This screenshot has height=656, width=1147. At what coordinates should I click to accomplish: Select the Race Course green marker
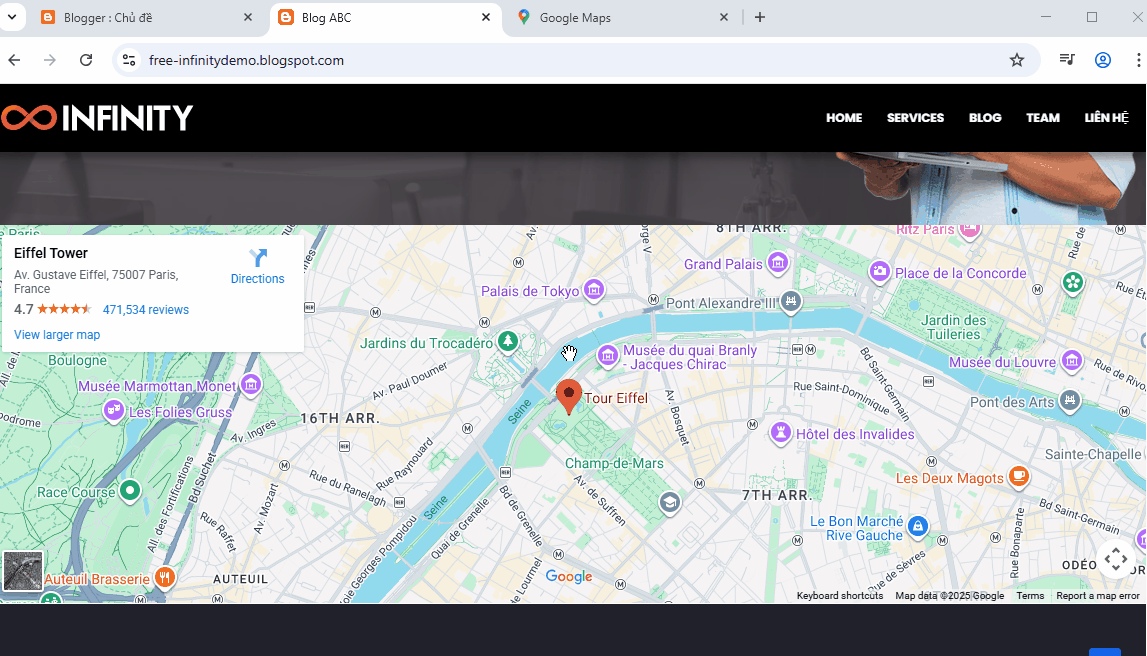[x=129, y=490]
